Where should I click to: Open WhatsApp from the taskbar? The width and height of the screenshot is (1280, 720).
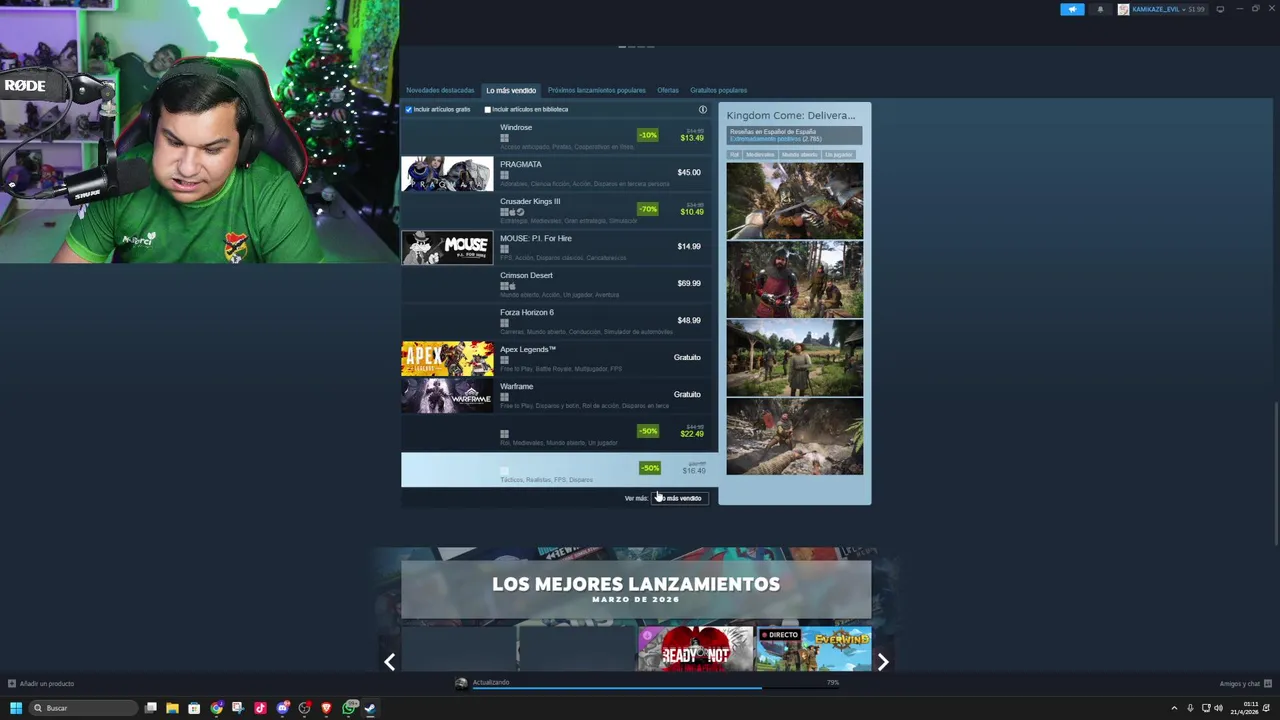[348, 708]
